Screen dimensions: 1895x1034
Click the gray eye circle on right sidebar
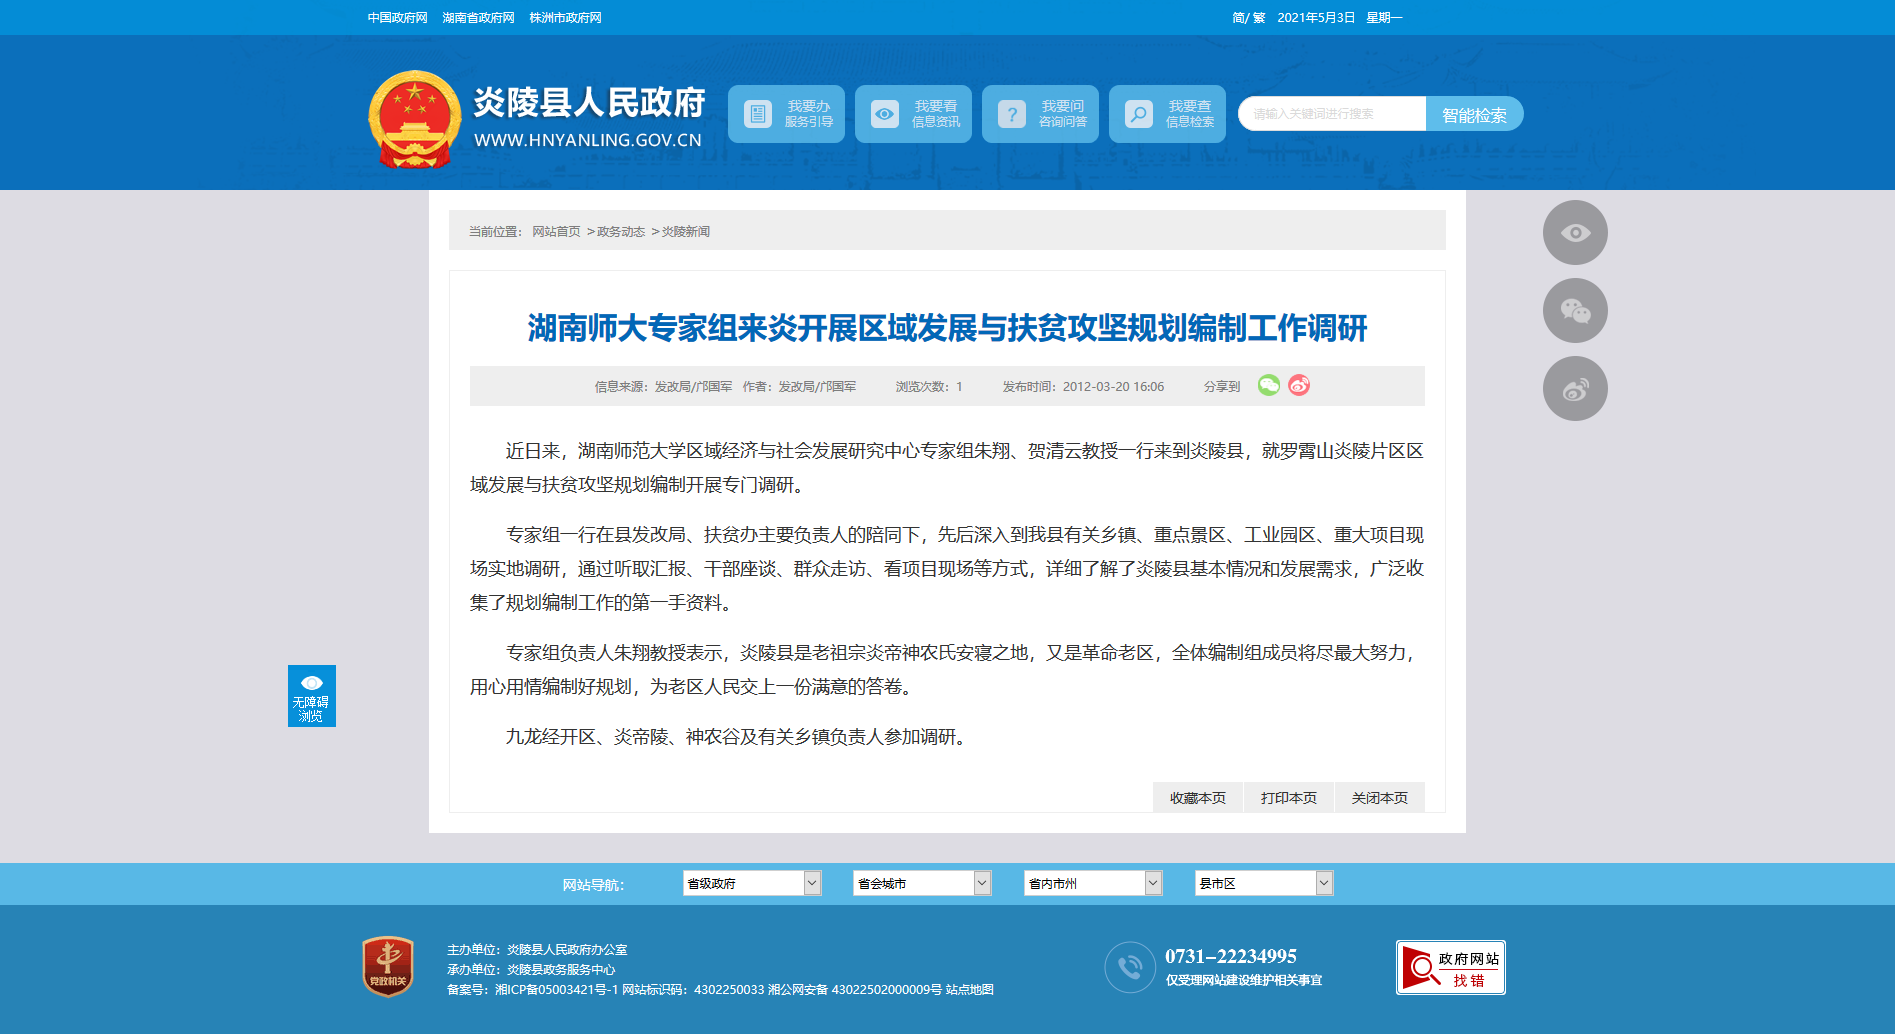[1574, 233]
